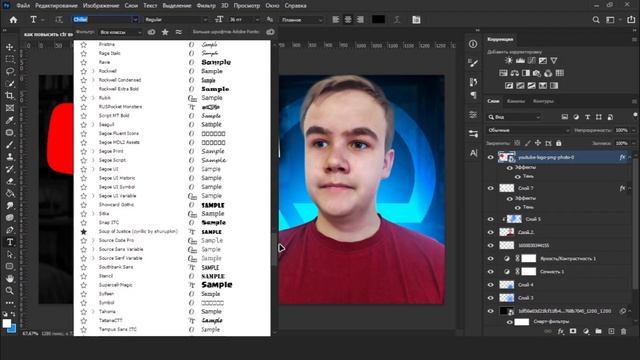The height and width of the screenshot is (360, 640).
Task: Delete layer with trash icon
Action: click(x=623, y=331)
